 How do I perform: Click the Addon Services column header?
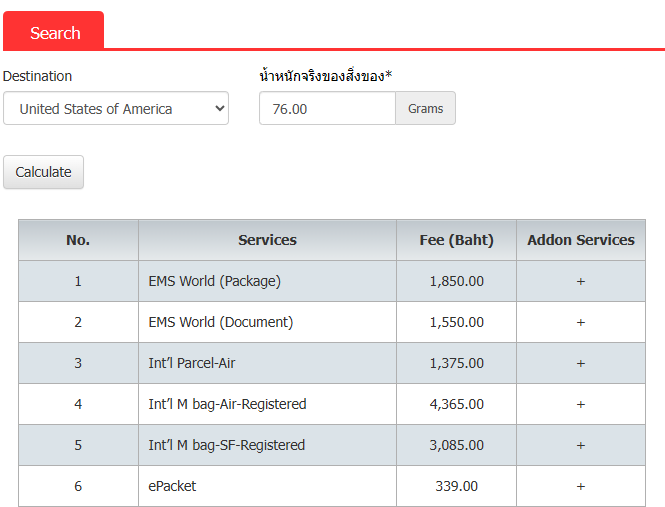(580, 240)
